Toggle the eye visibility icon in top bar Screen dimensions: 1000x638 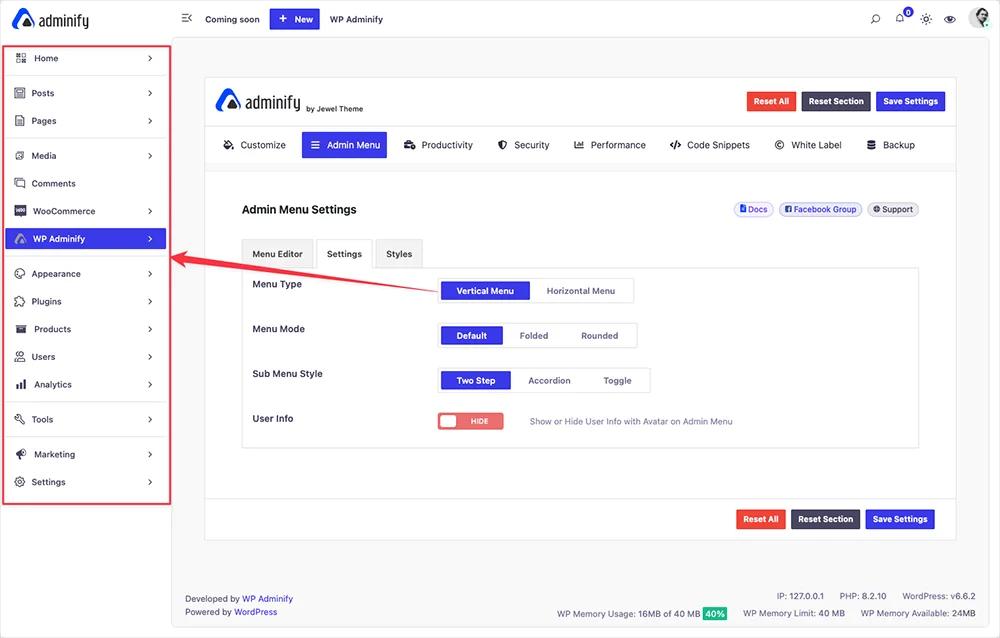pos(950,19)
